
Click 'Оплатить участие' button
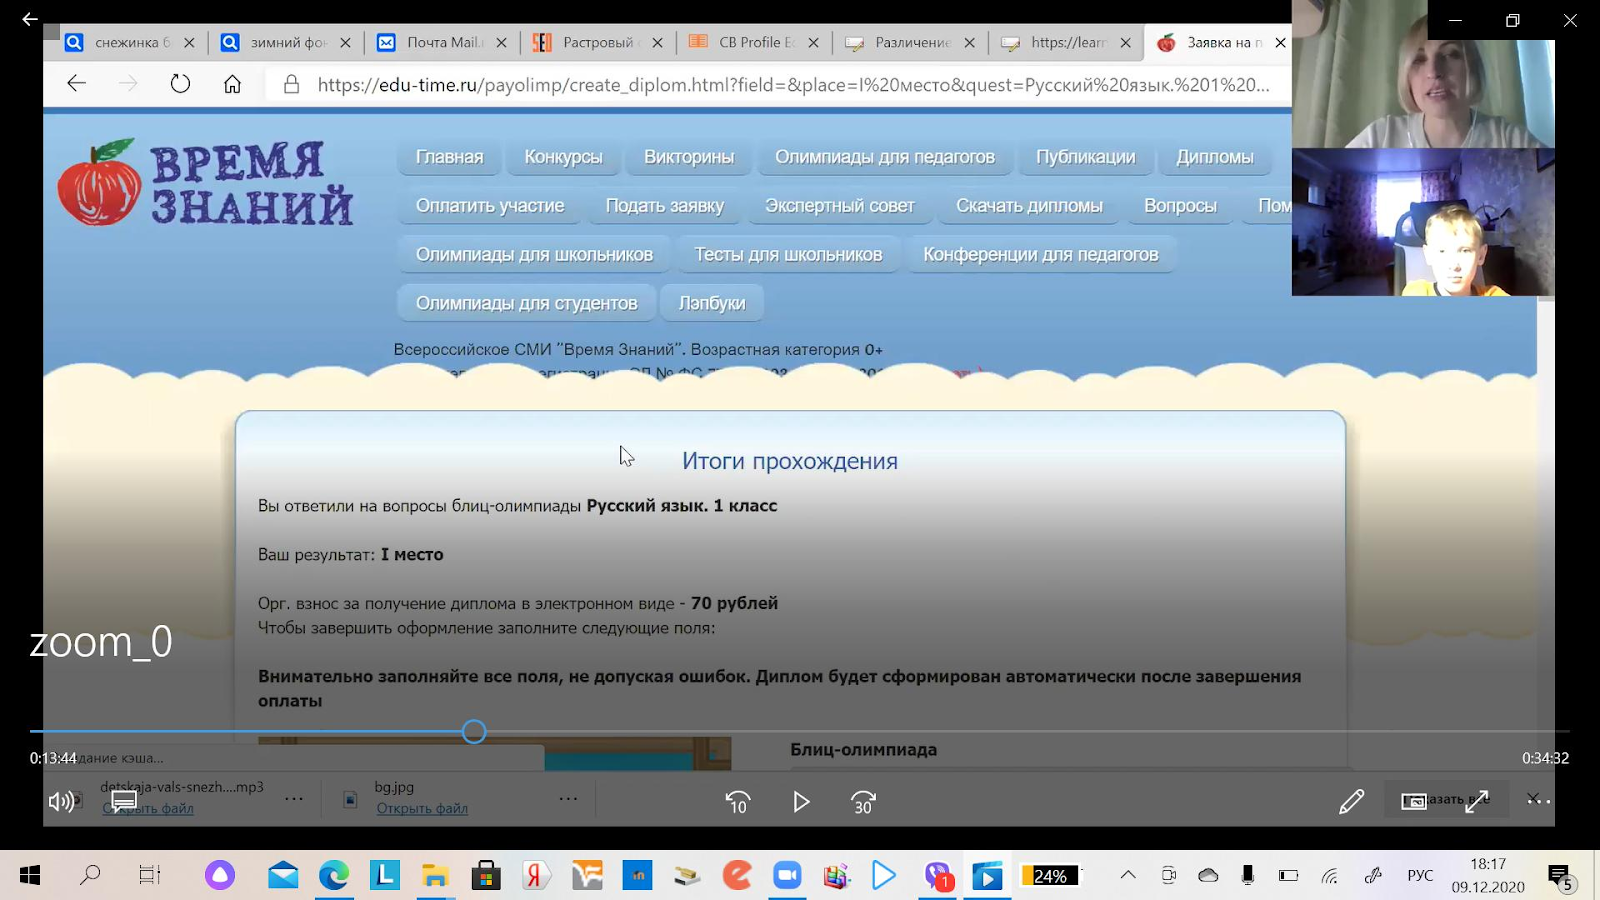click(490, 206)
